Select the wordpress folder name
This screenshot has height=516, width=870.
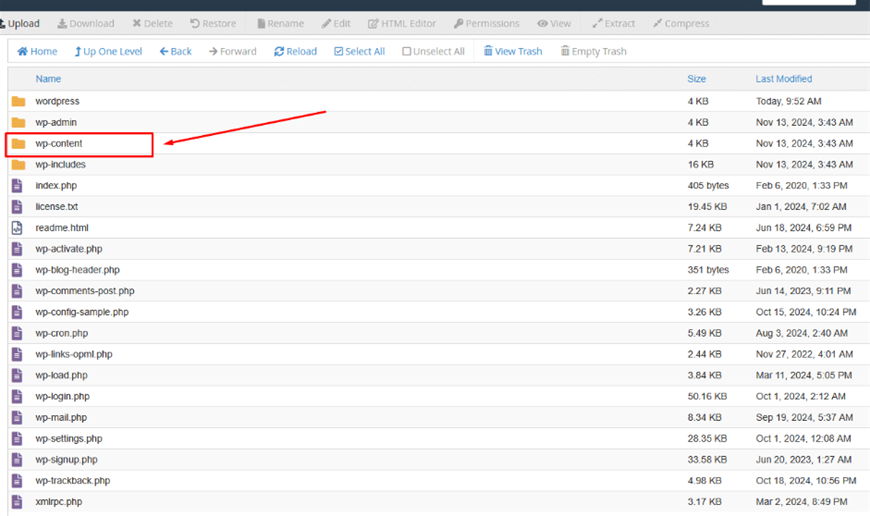tap(57, 101)
